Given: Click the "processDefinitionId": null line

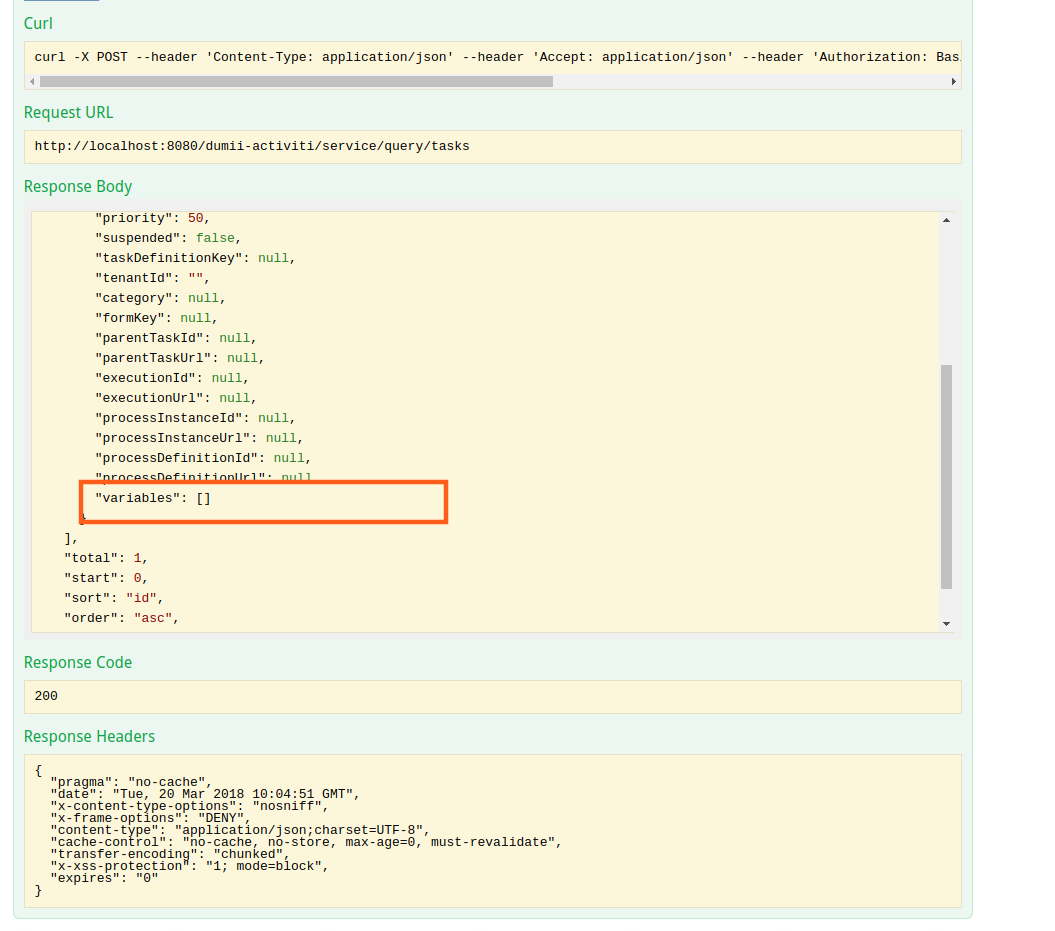Looking at the screenshot, I should point(203,458).
